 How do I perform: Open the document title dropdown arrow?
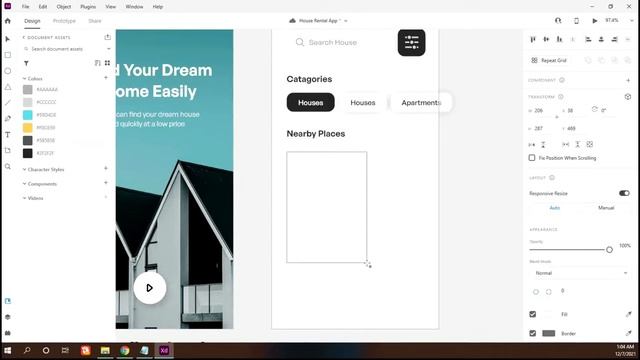[x=346, y=21]
